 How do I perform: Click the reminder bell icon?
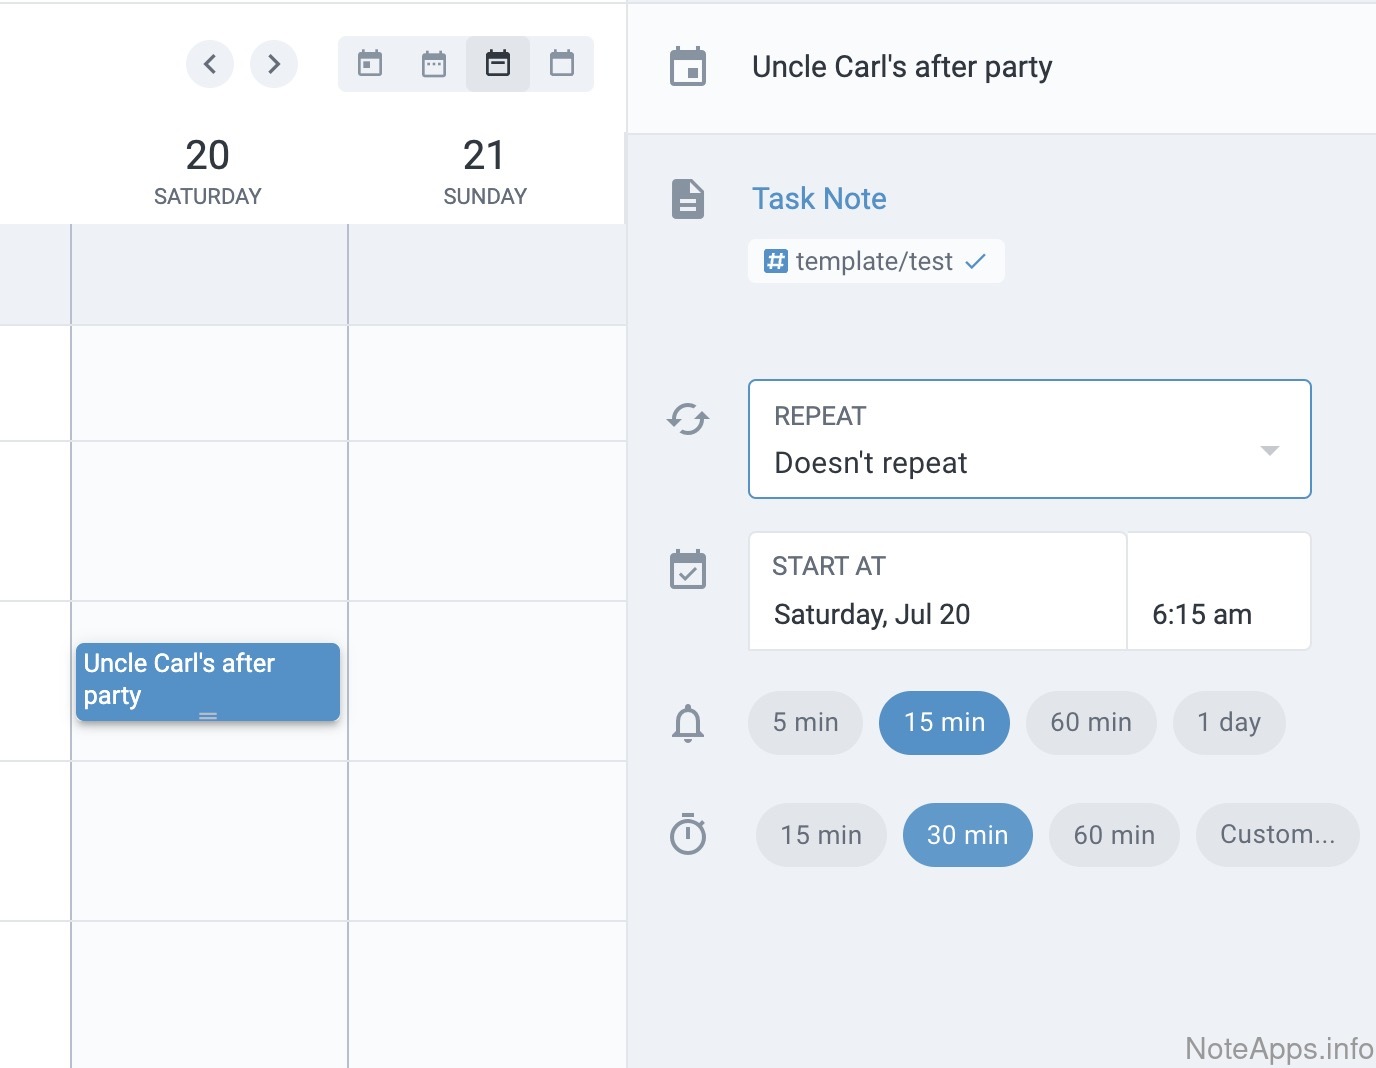tap(688, 723)
